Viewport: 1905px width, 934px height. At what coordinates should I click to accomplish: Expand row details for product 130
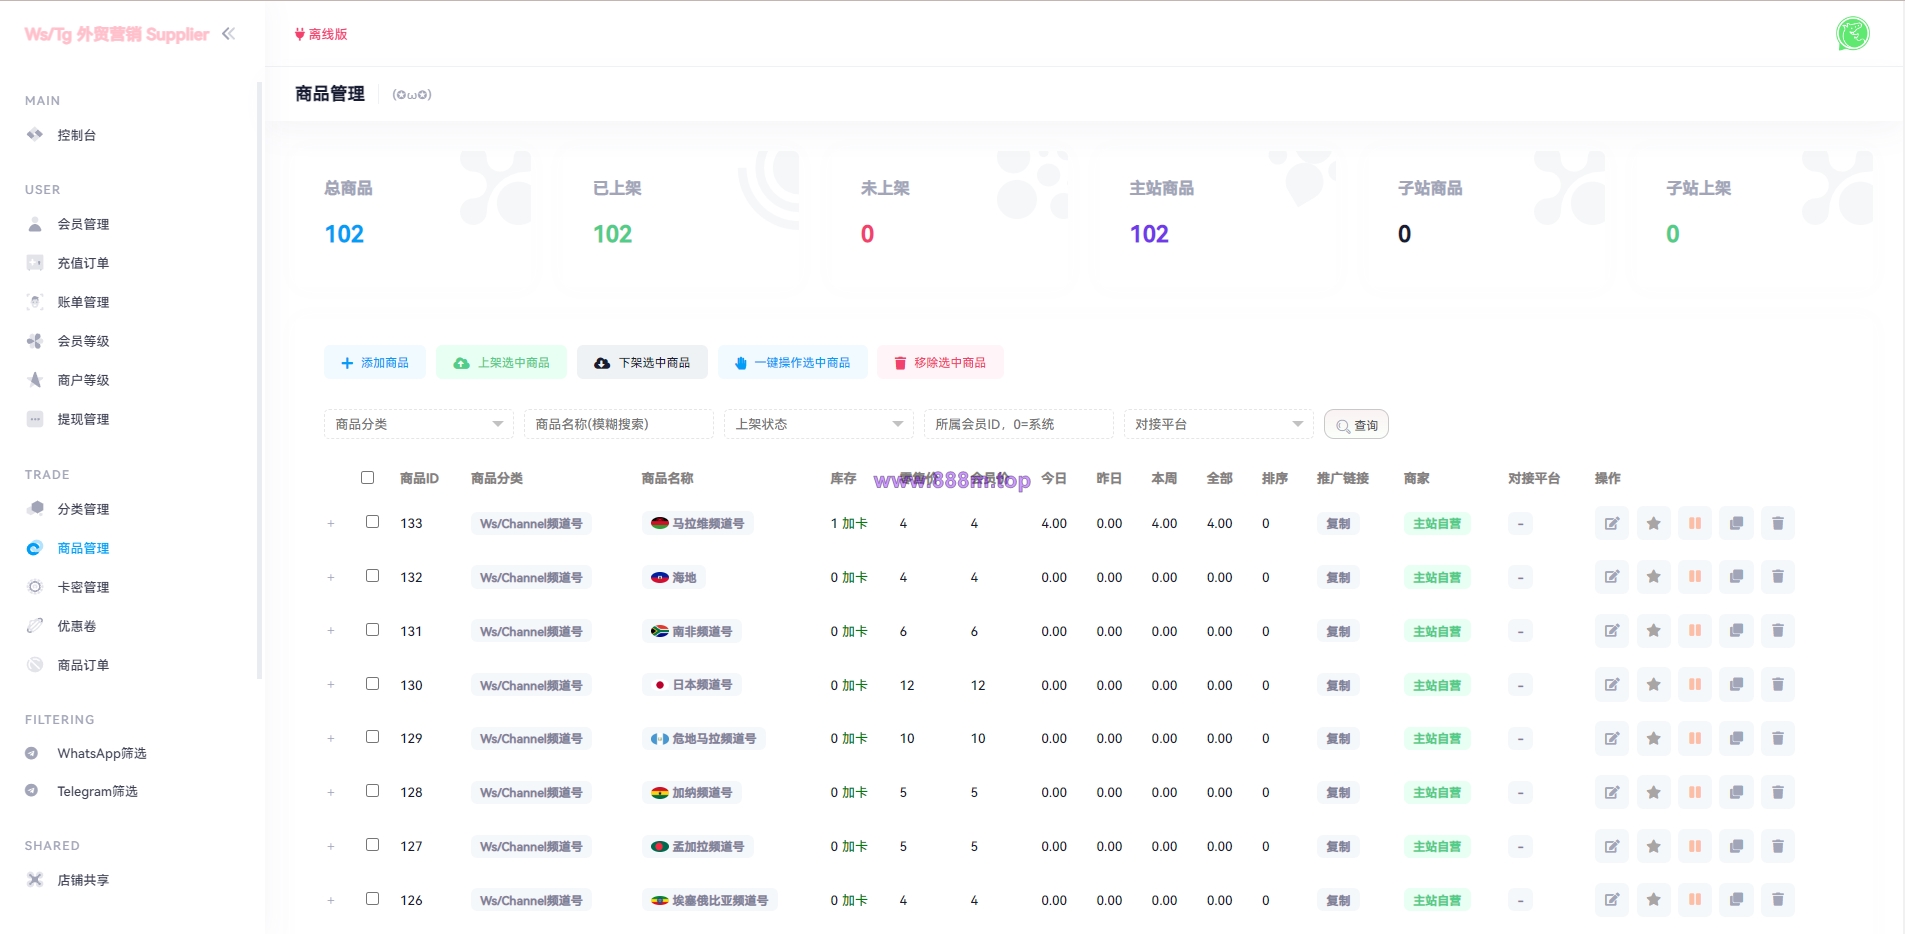(331, 685)
